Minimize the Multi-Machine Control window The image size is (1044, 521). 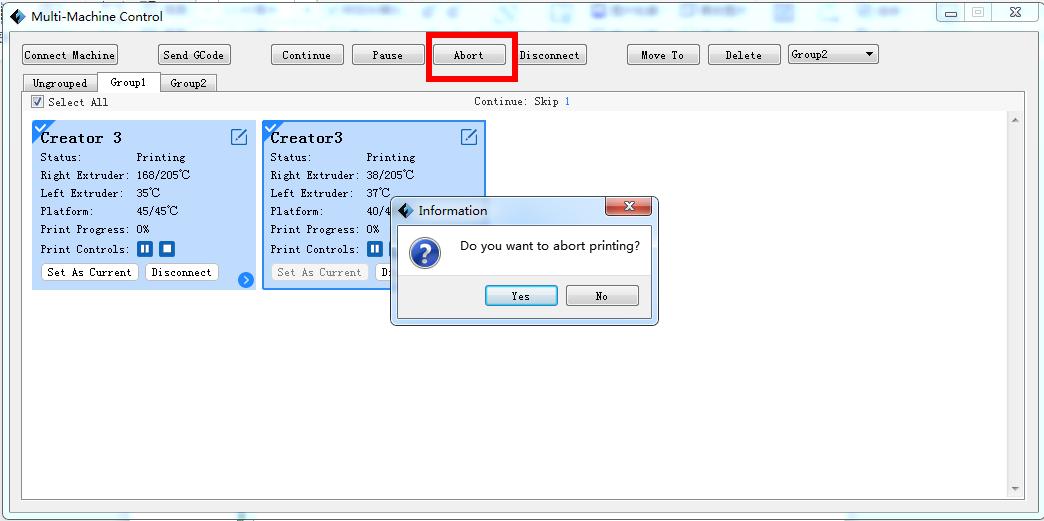[951, 13]
